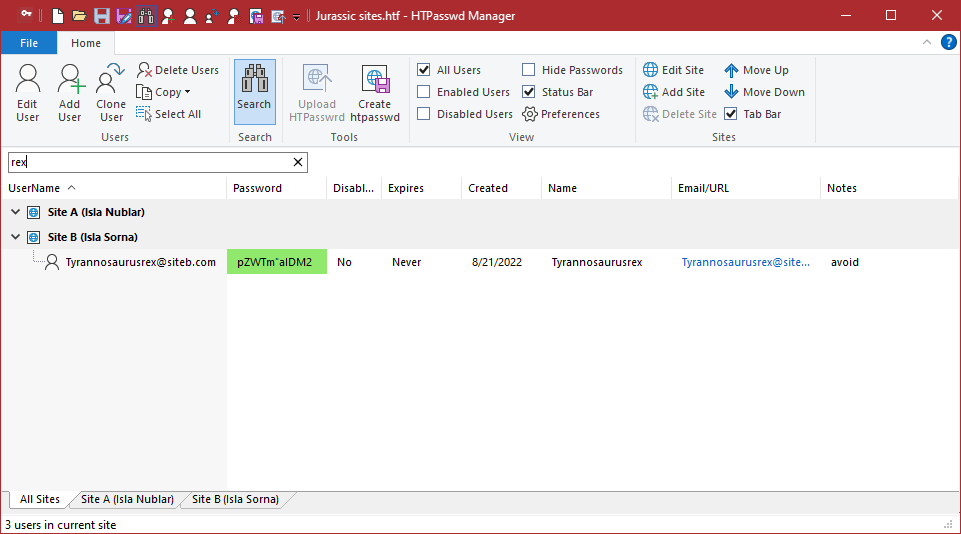Viewport: 961px width, 534px height.
Task: Click the key app icon in title bar
Action: coord(26,15)
